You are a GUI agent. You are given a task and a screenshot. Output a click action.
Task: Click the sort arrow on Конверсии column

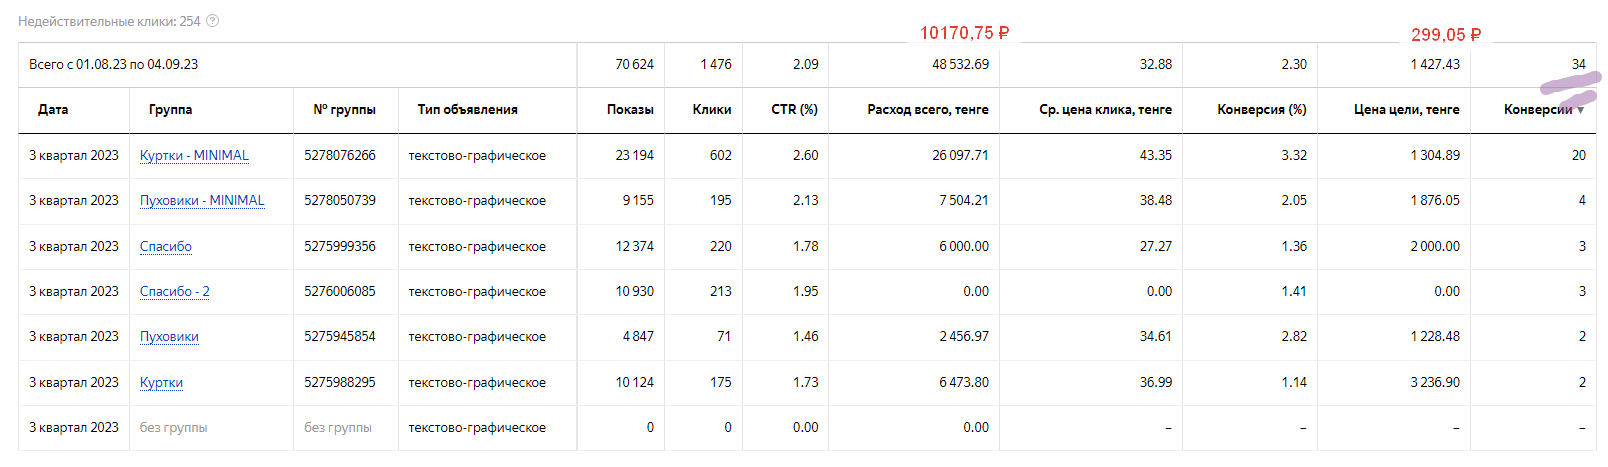1581,110
